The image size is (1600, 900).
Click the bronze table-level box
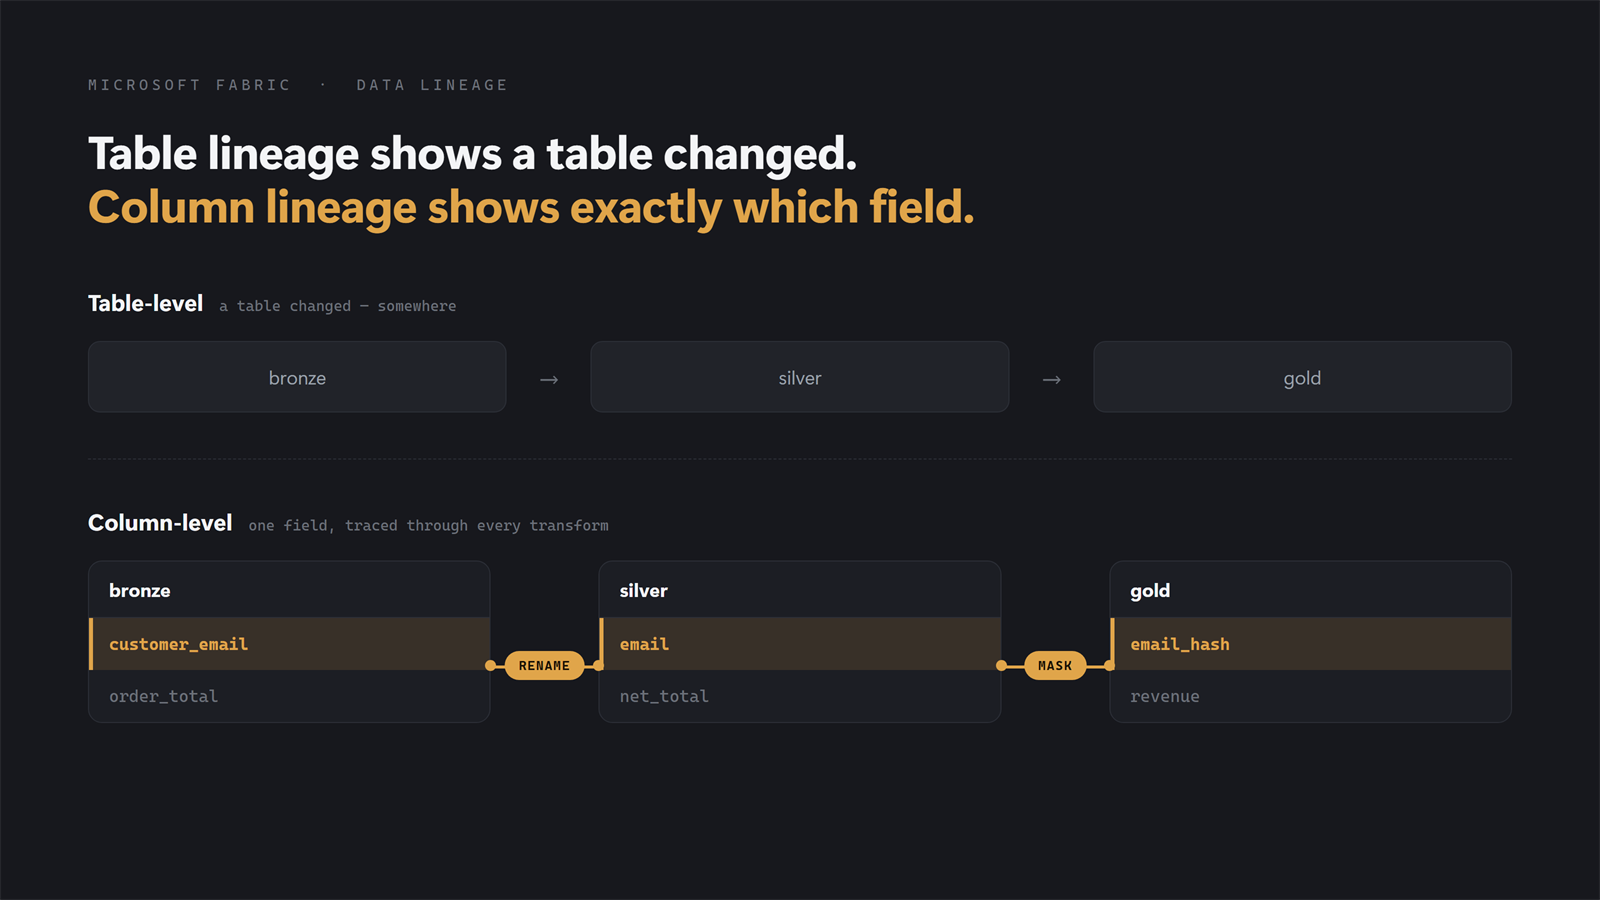297,377
